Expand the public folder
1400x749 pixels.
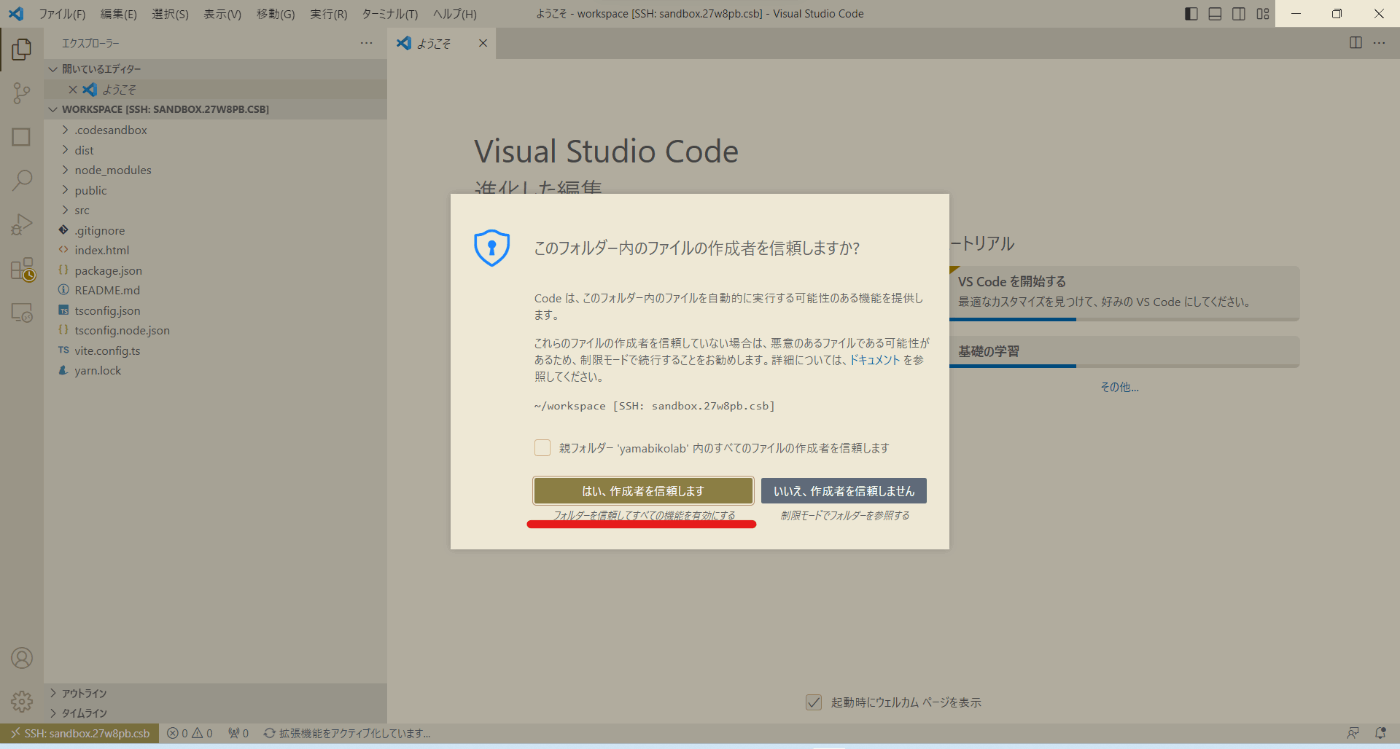(x=215, y=190)
